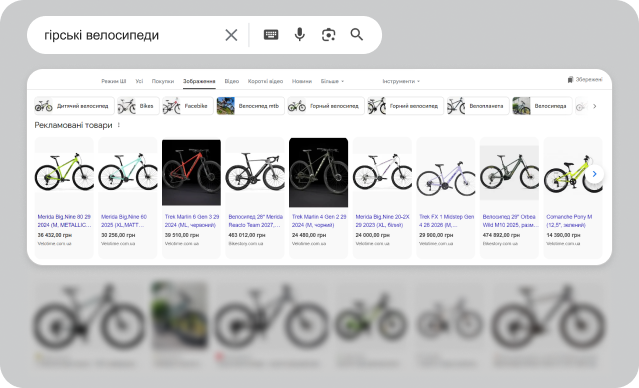Open the Merida Big.Nine 20-2X product link

[x=382, y=220]
